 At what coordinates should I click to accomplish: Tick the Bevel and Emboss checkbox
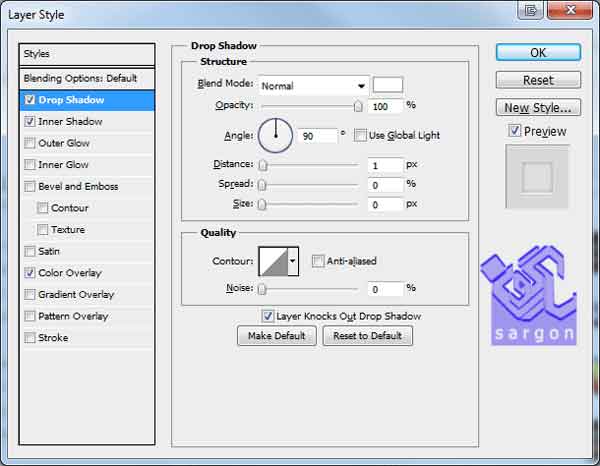click(30, 186)
